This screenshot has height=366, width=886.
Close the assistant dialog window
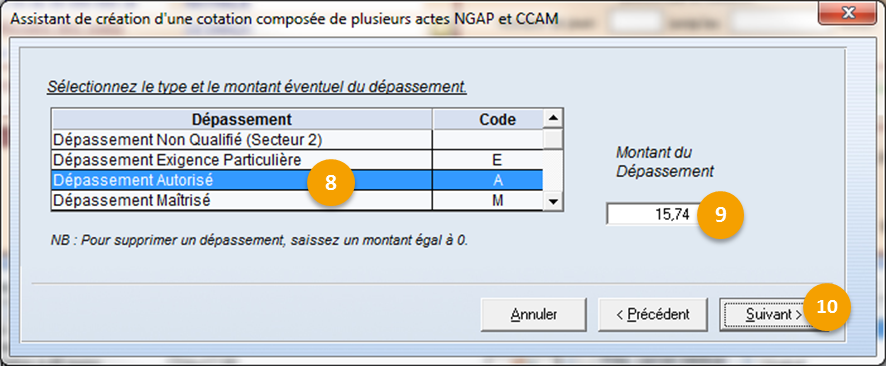tap(847, 12)
